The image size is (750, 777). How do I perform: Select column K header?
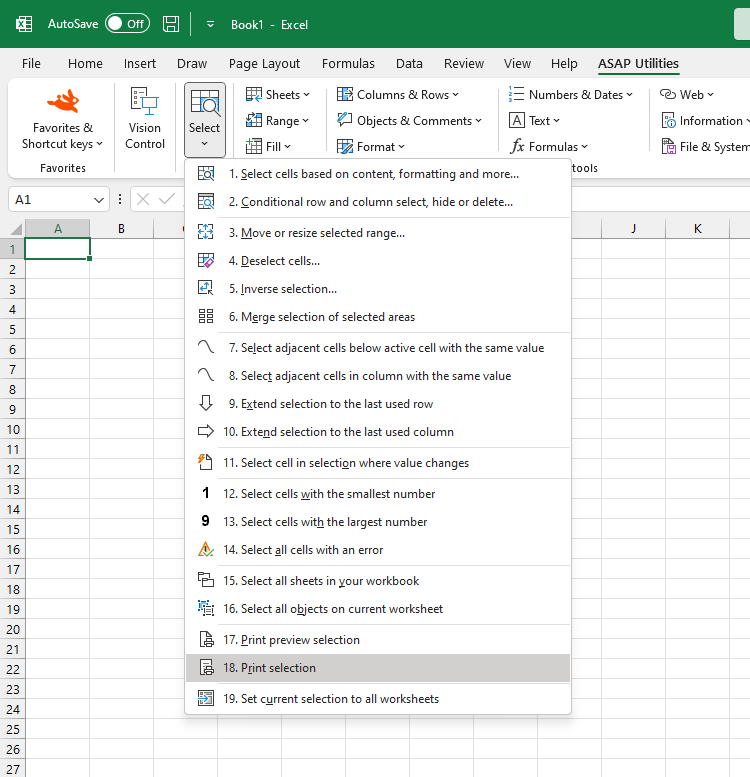pyautogui.click(x=697, y=229)
